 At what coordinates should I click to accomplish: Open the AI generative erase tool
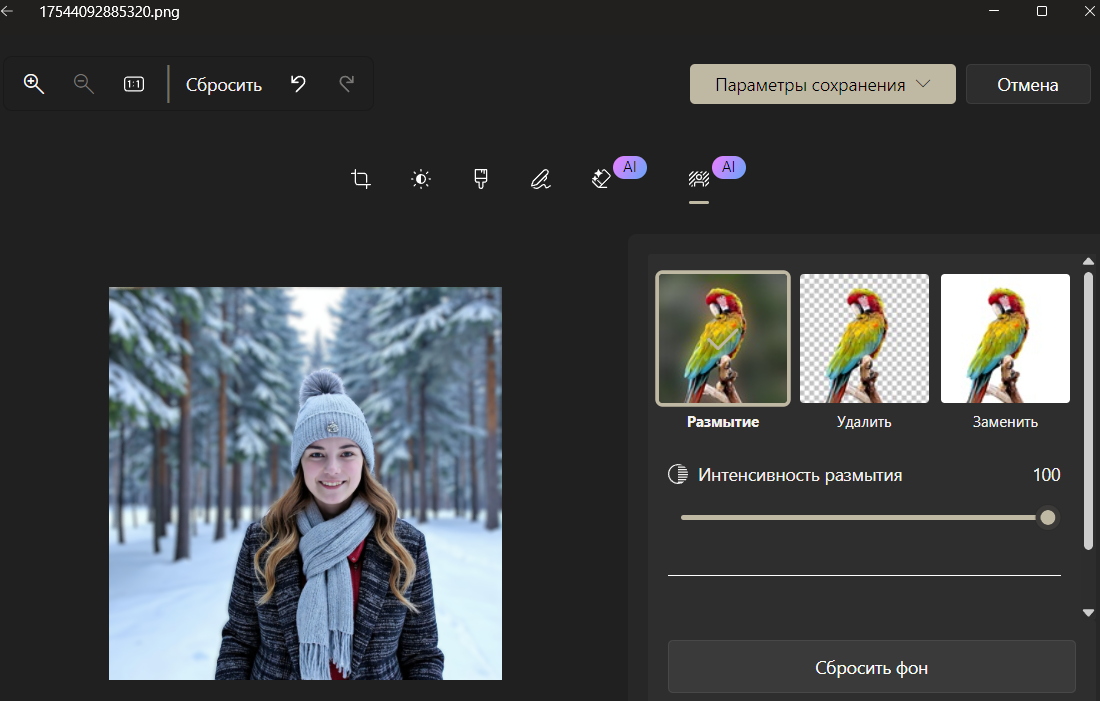pyautogui.click(x=601, y=179)
